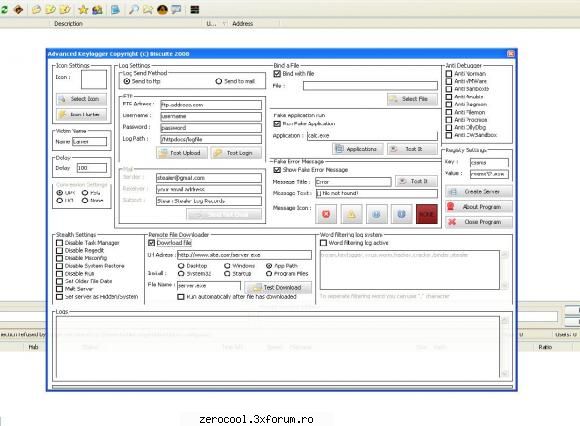
Task: Select the Send to mail radio button
Action: [219, 81]
